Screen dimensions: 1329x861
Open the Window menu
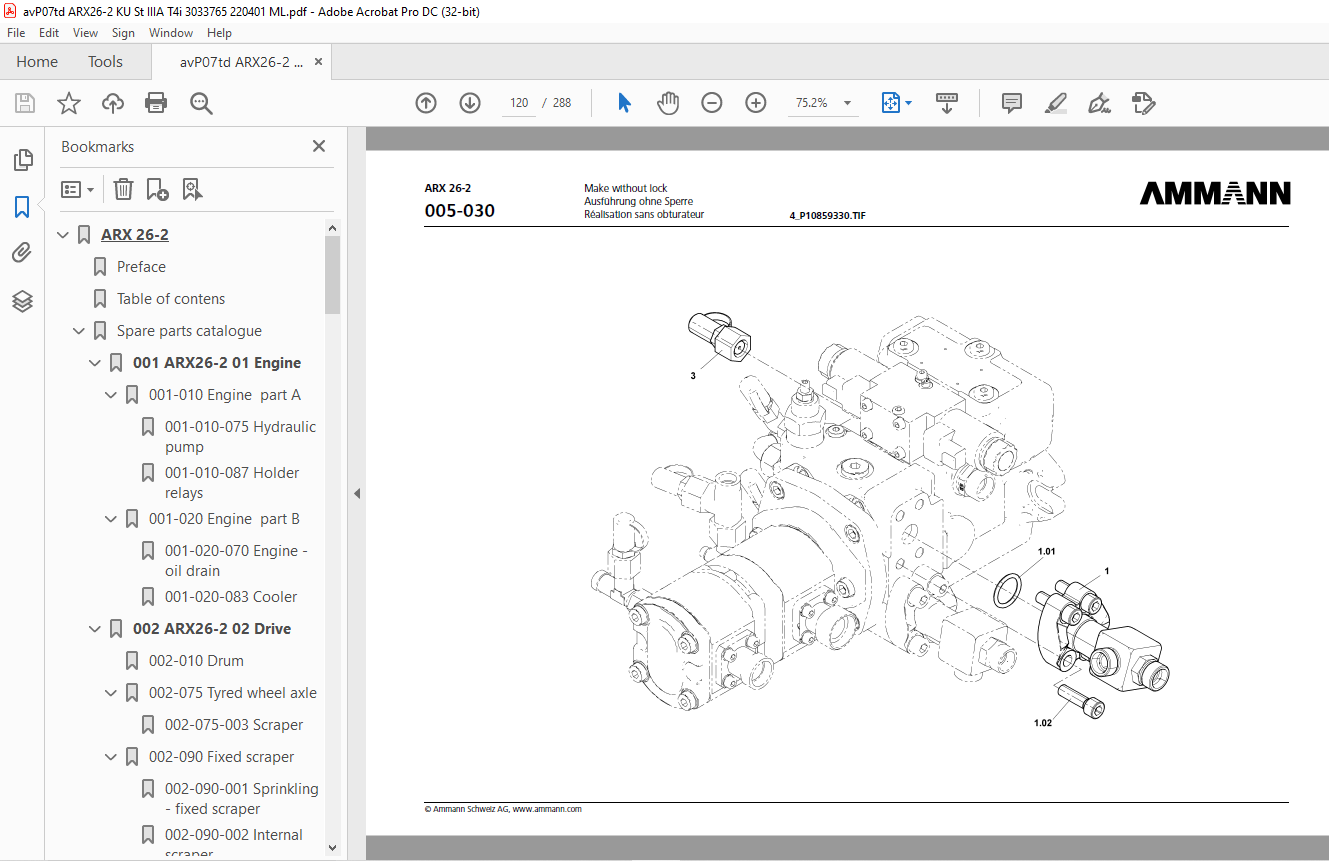(171, 33)
